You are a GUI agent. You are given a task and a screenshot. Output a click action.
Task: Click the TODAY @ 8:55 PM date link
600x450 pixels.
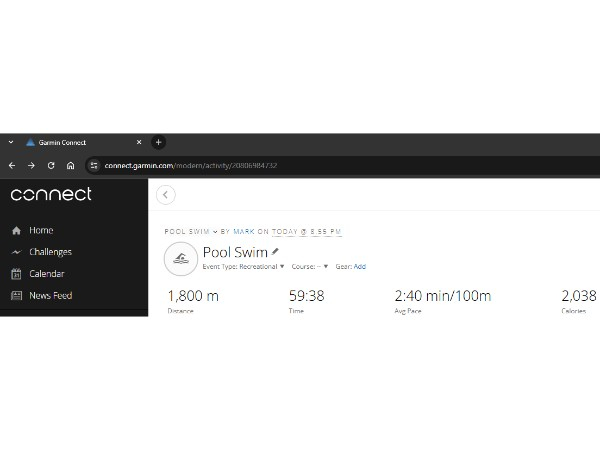point(307,232)
